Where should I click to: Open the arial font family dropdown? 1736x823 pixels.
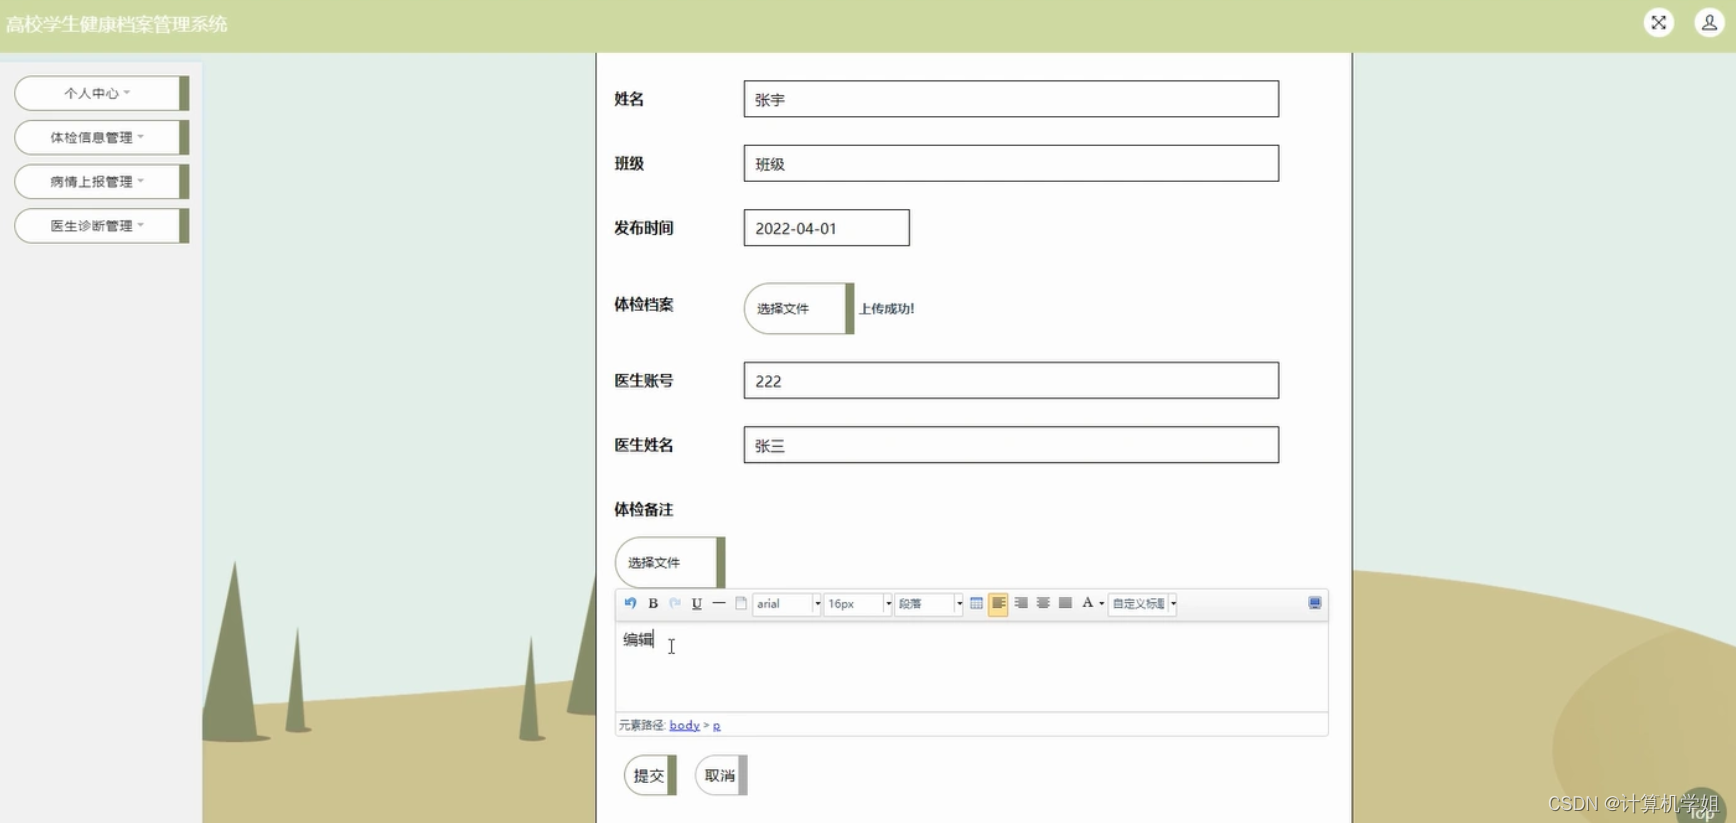coord(787,604)
